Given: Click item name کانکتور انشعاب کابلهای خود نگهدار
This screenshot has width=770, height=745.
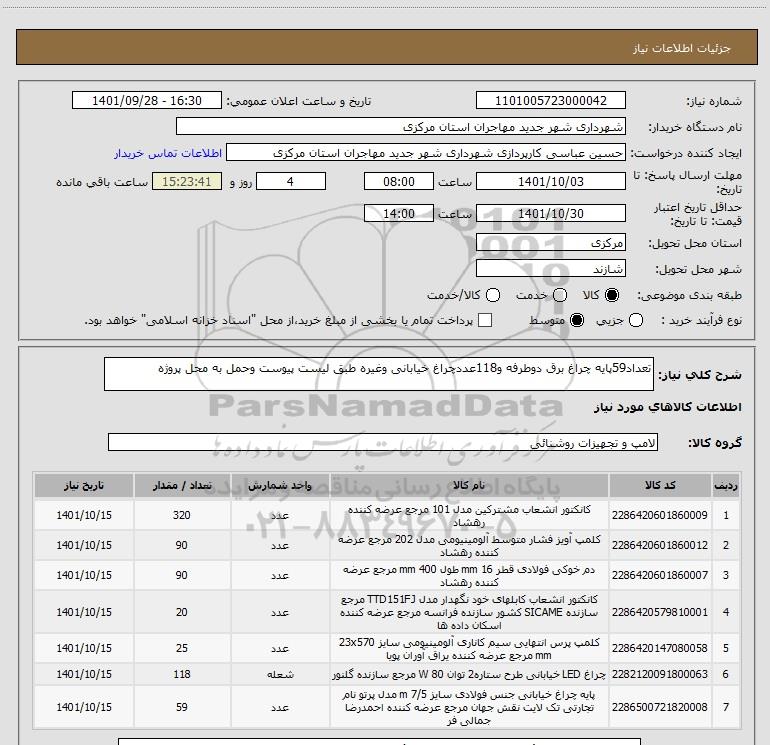Looking at the screenshot, I should tap(469, 612).
